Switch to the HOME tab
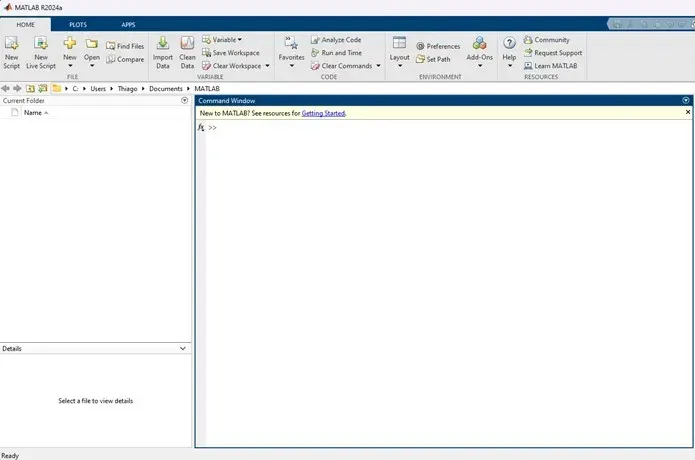 [x=25, y=25]
